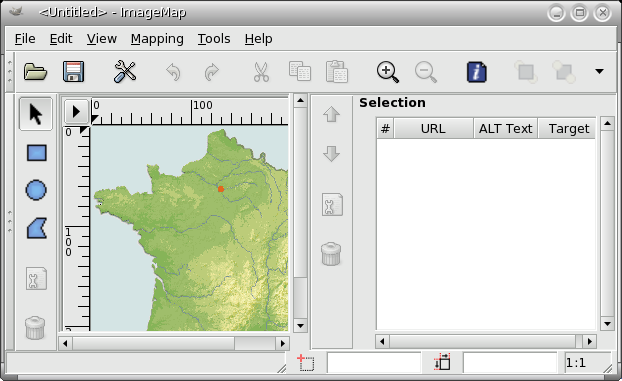Select the polygon area tool
Screen dimensions: 622x381
pyautogui.click(x=37, y=228)
